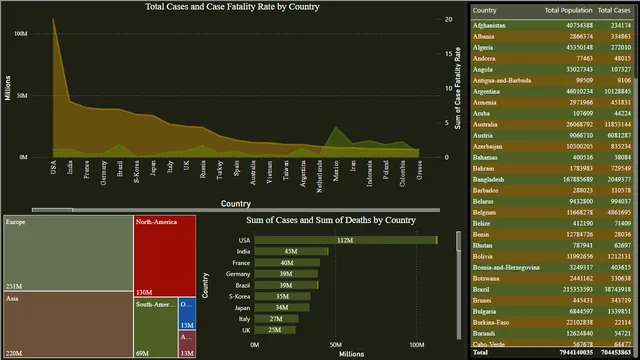Select the North-America treemap tile
This screenshot has width=640, height=360.
(165, 256)
